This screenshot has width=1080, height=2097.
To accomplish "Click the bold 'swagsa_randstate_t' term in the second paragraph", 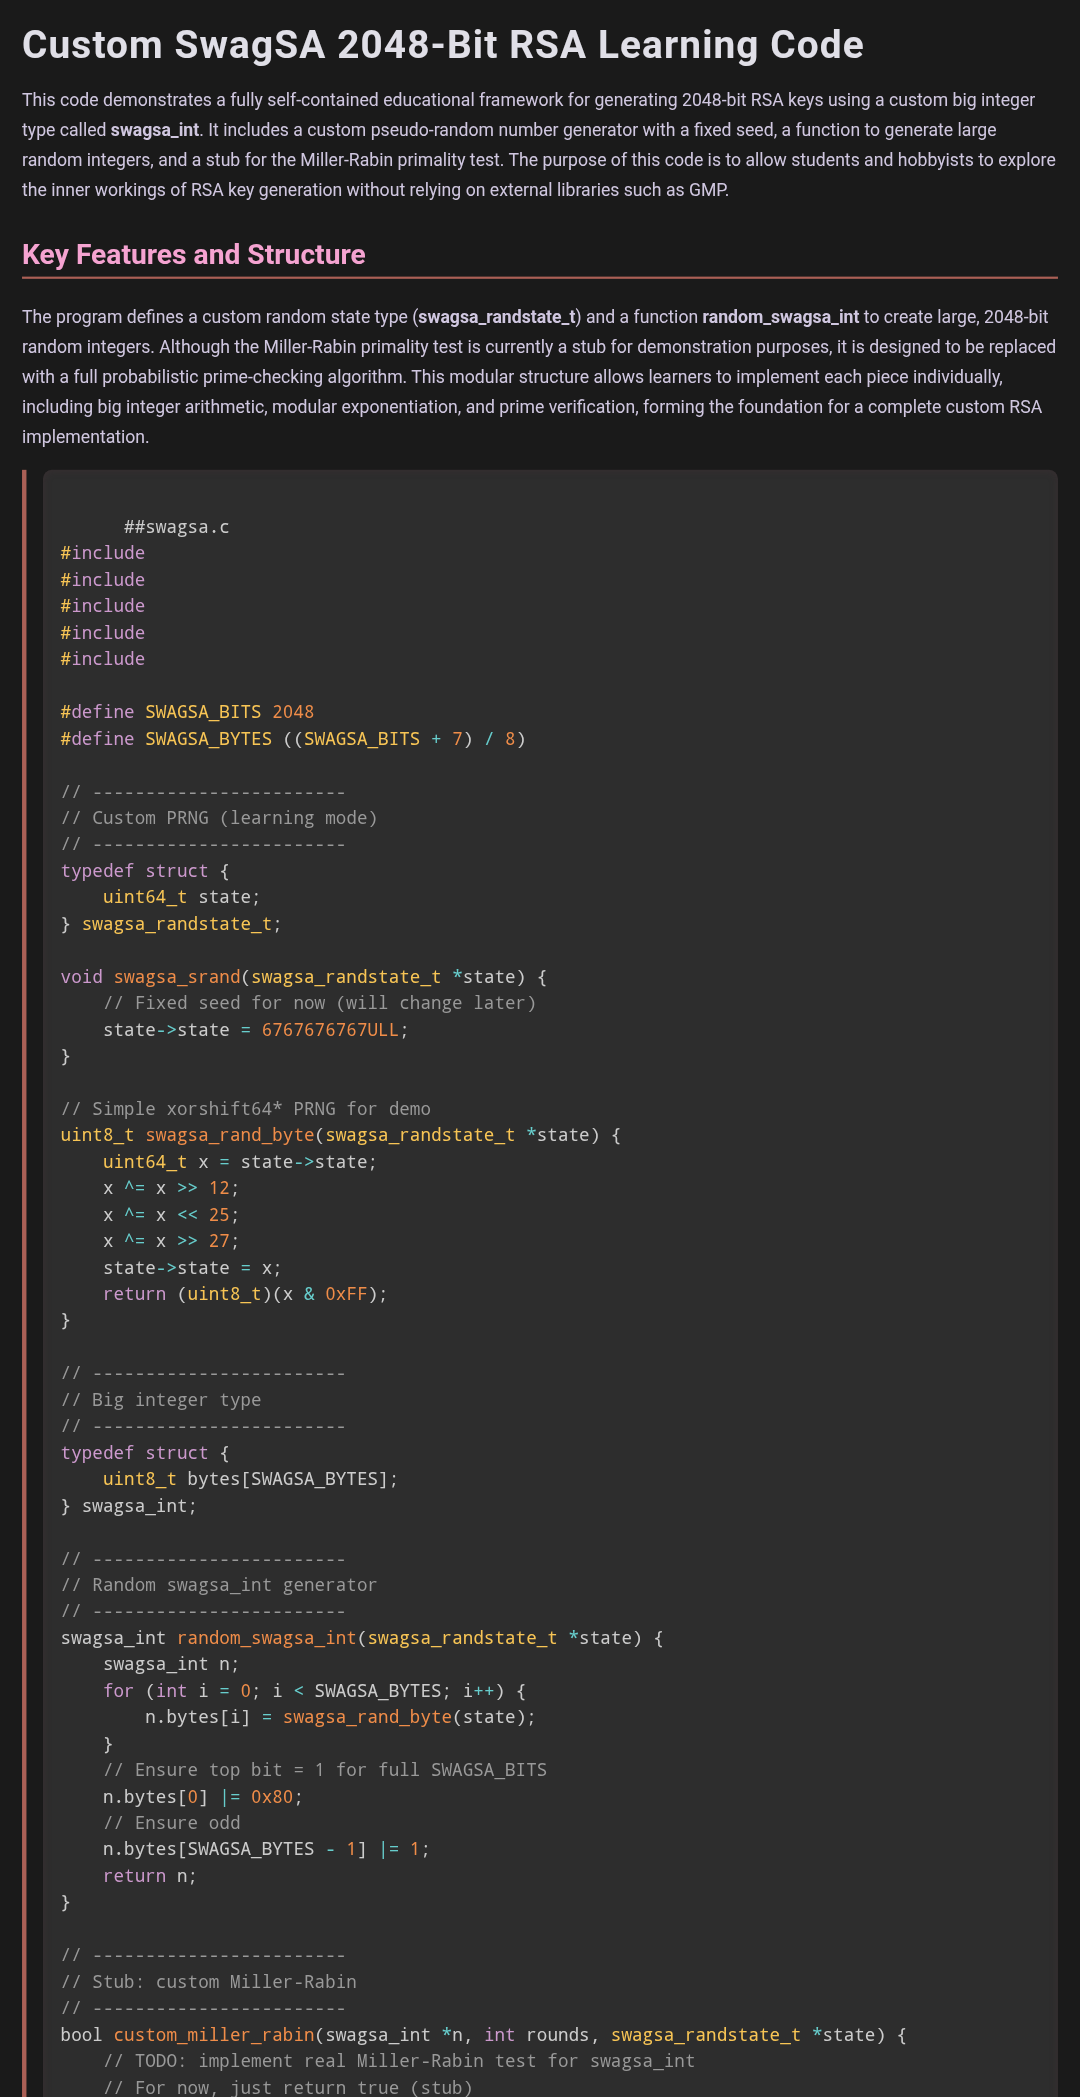I will pyautogui.click(x=497, y=317).
